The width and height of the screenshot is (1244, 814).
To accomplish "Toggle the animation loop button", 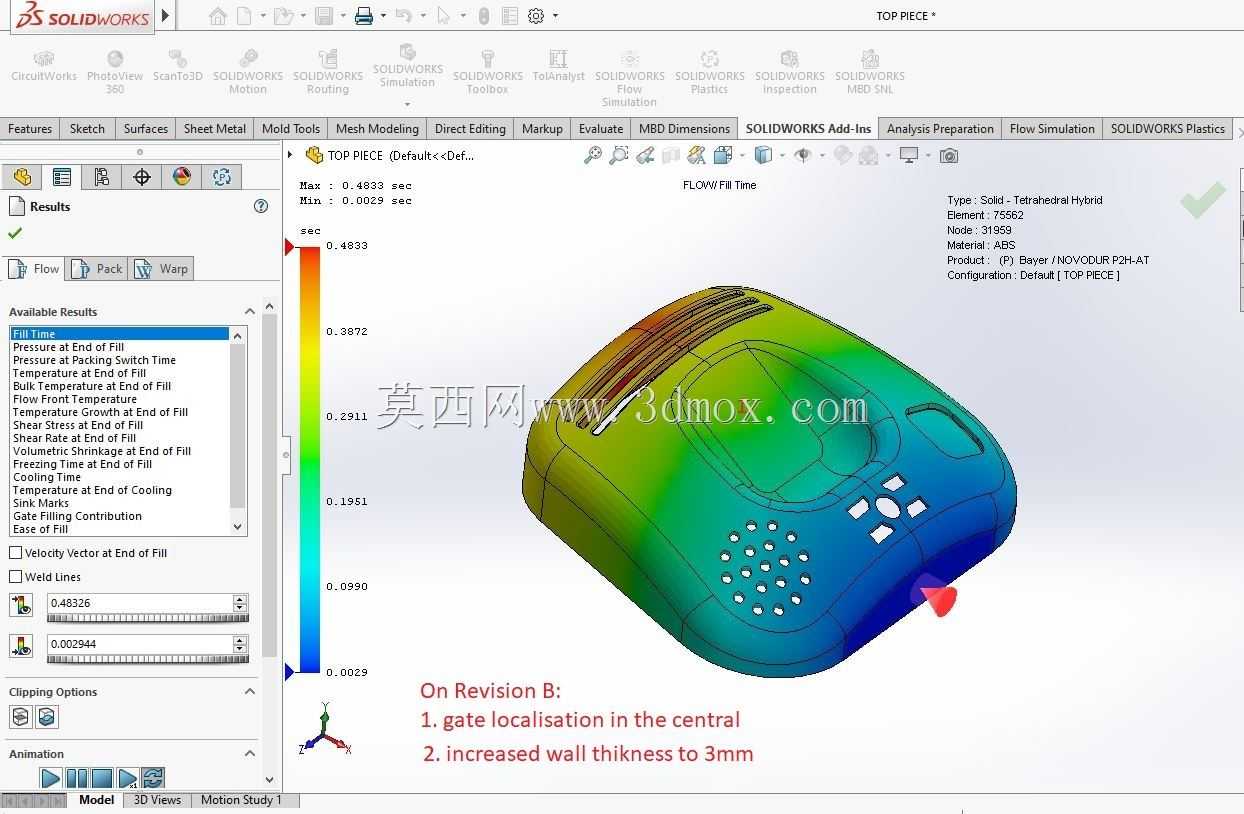I will (153, 777).
